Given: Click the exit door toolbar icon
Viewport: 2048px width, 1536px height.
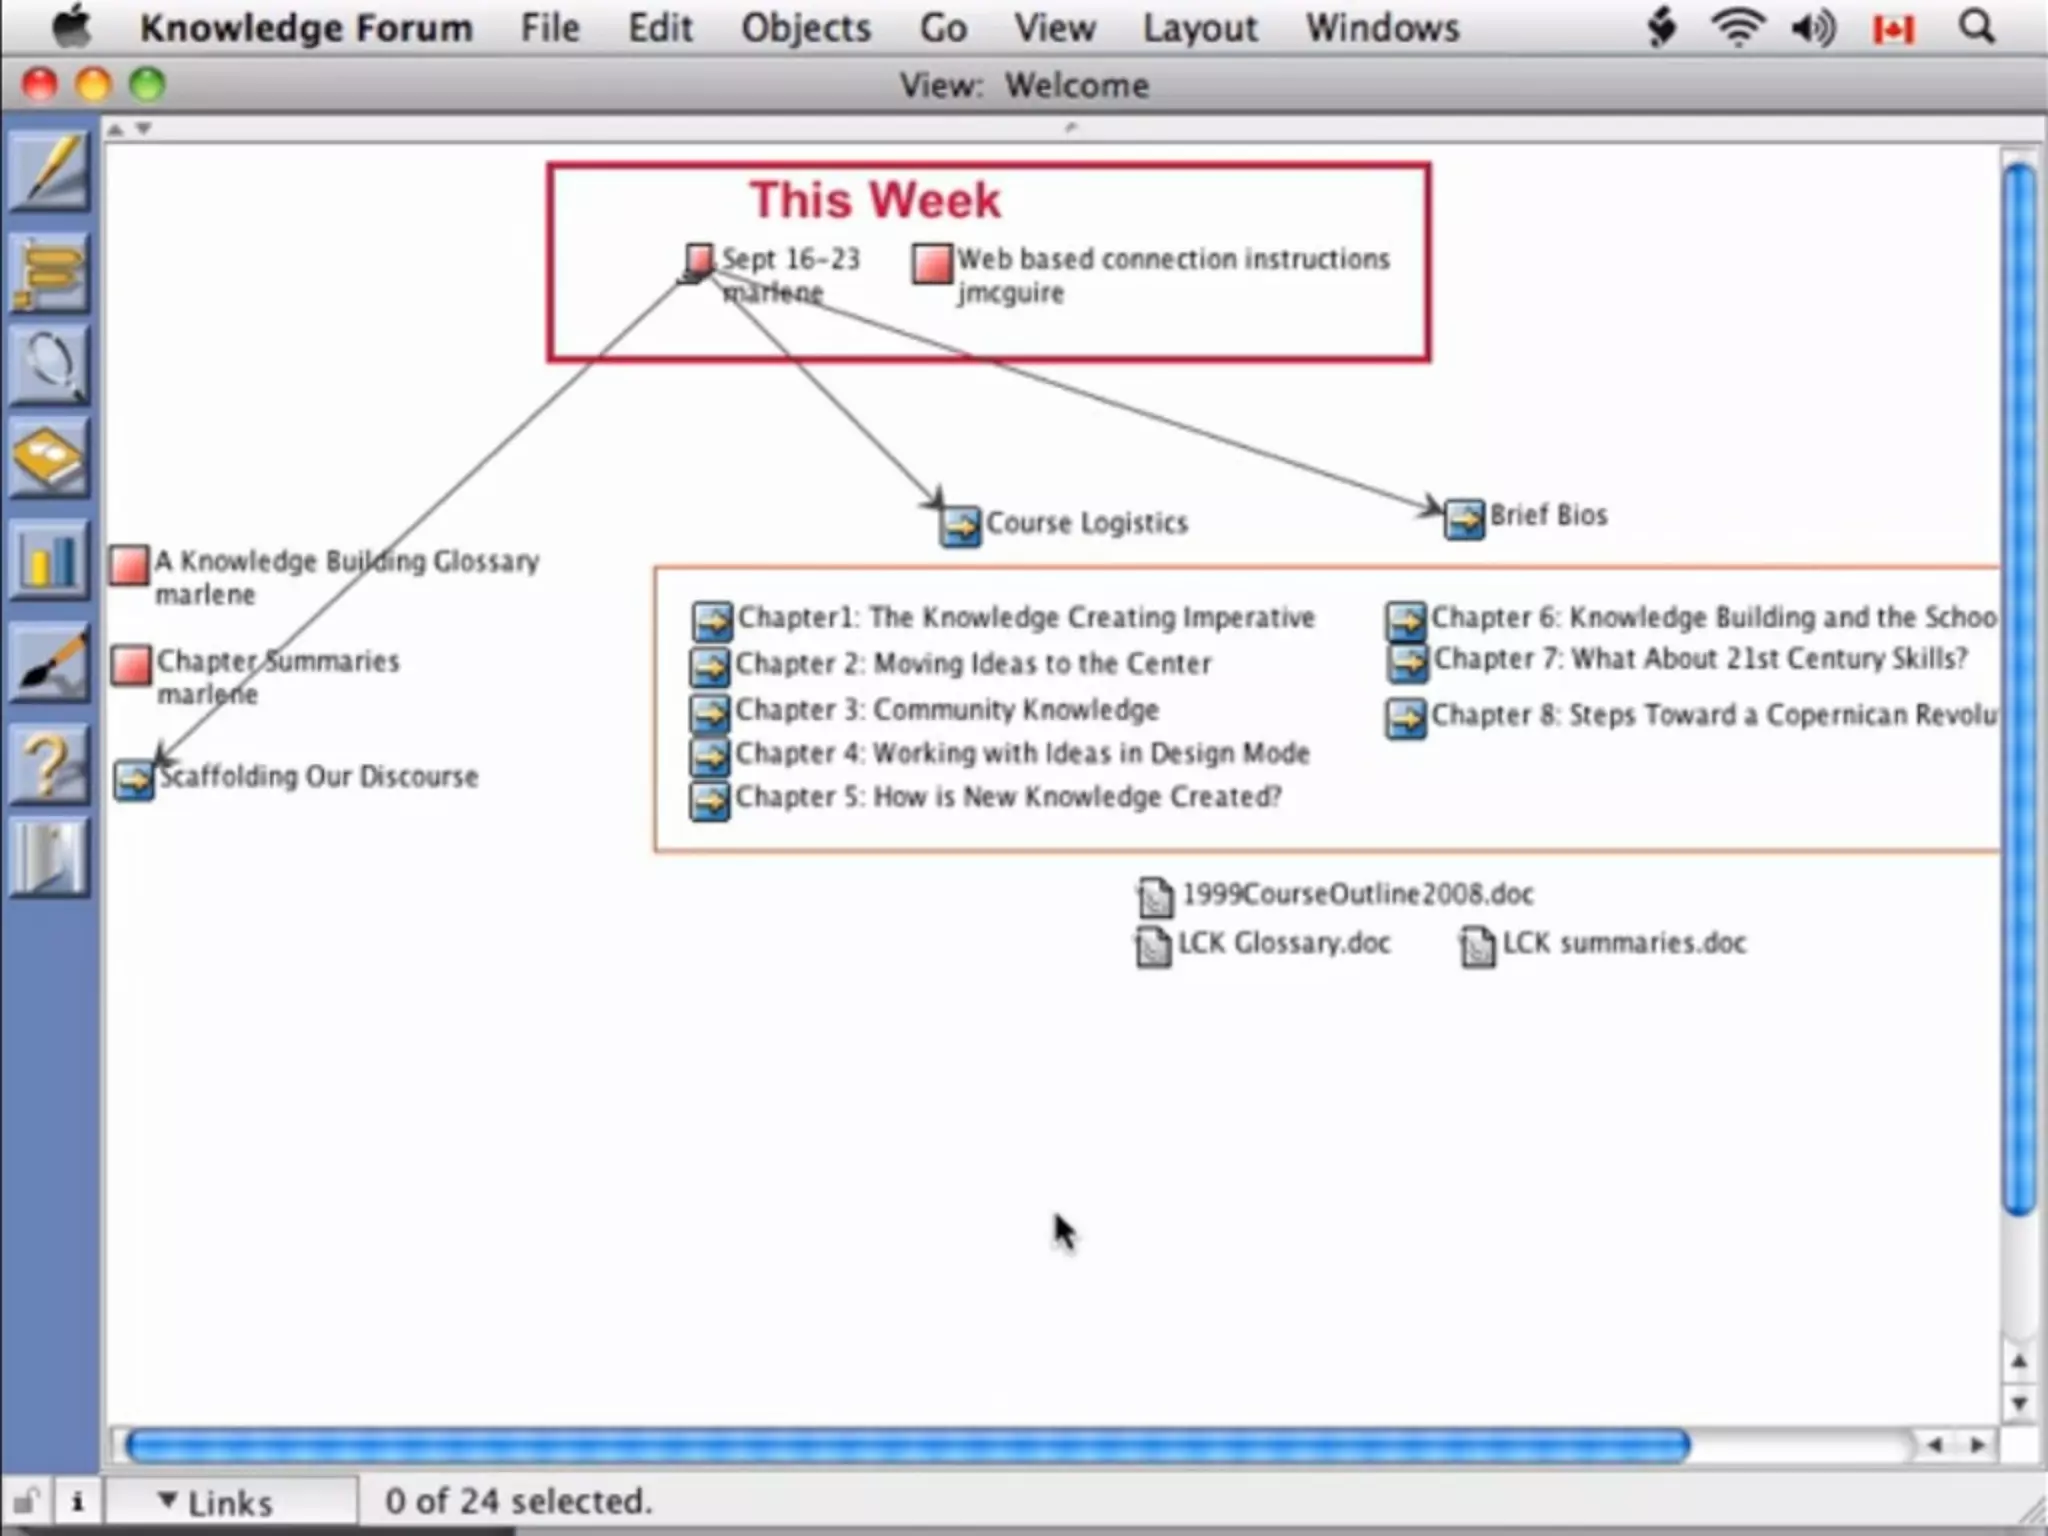Looking at the screenshot, I should click(x=50, y=857).
